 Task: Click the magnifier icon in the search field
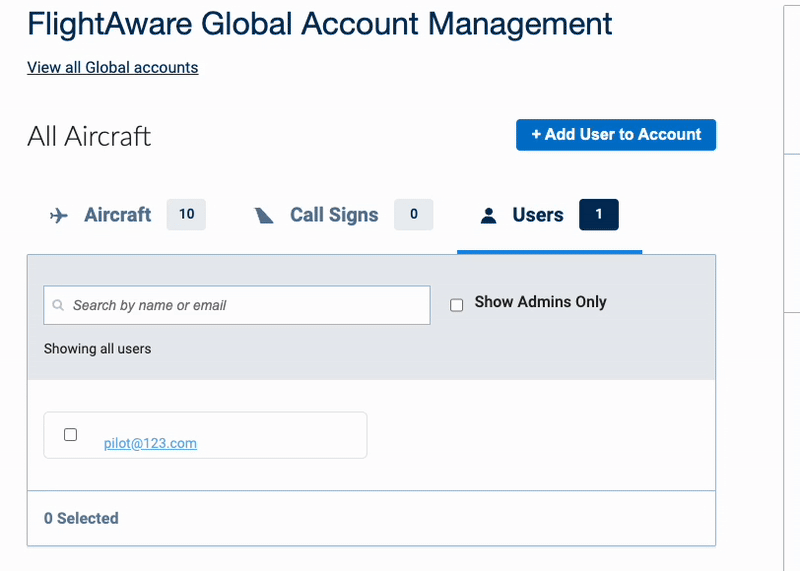point(58,305)
